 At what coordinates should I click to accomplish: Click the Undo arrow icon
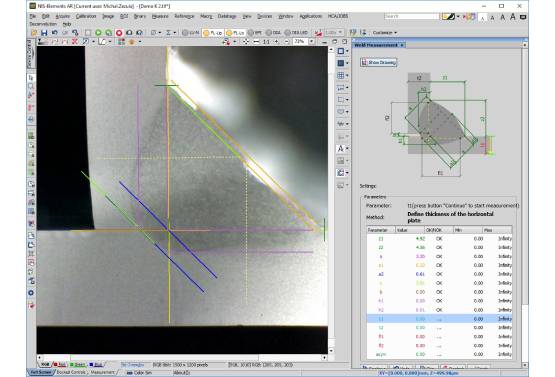click(55, 33)
